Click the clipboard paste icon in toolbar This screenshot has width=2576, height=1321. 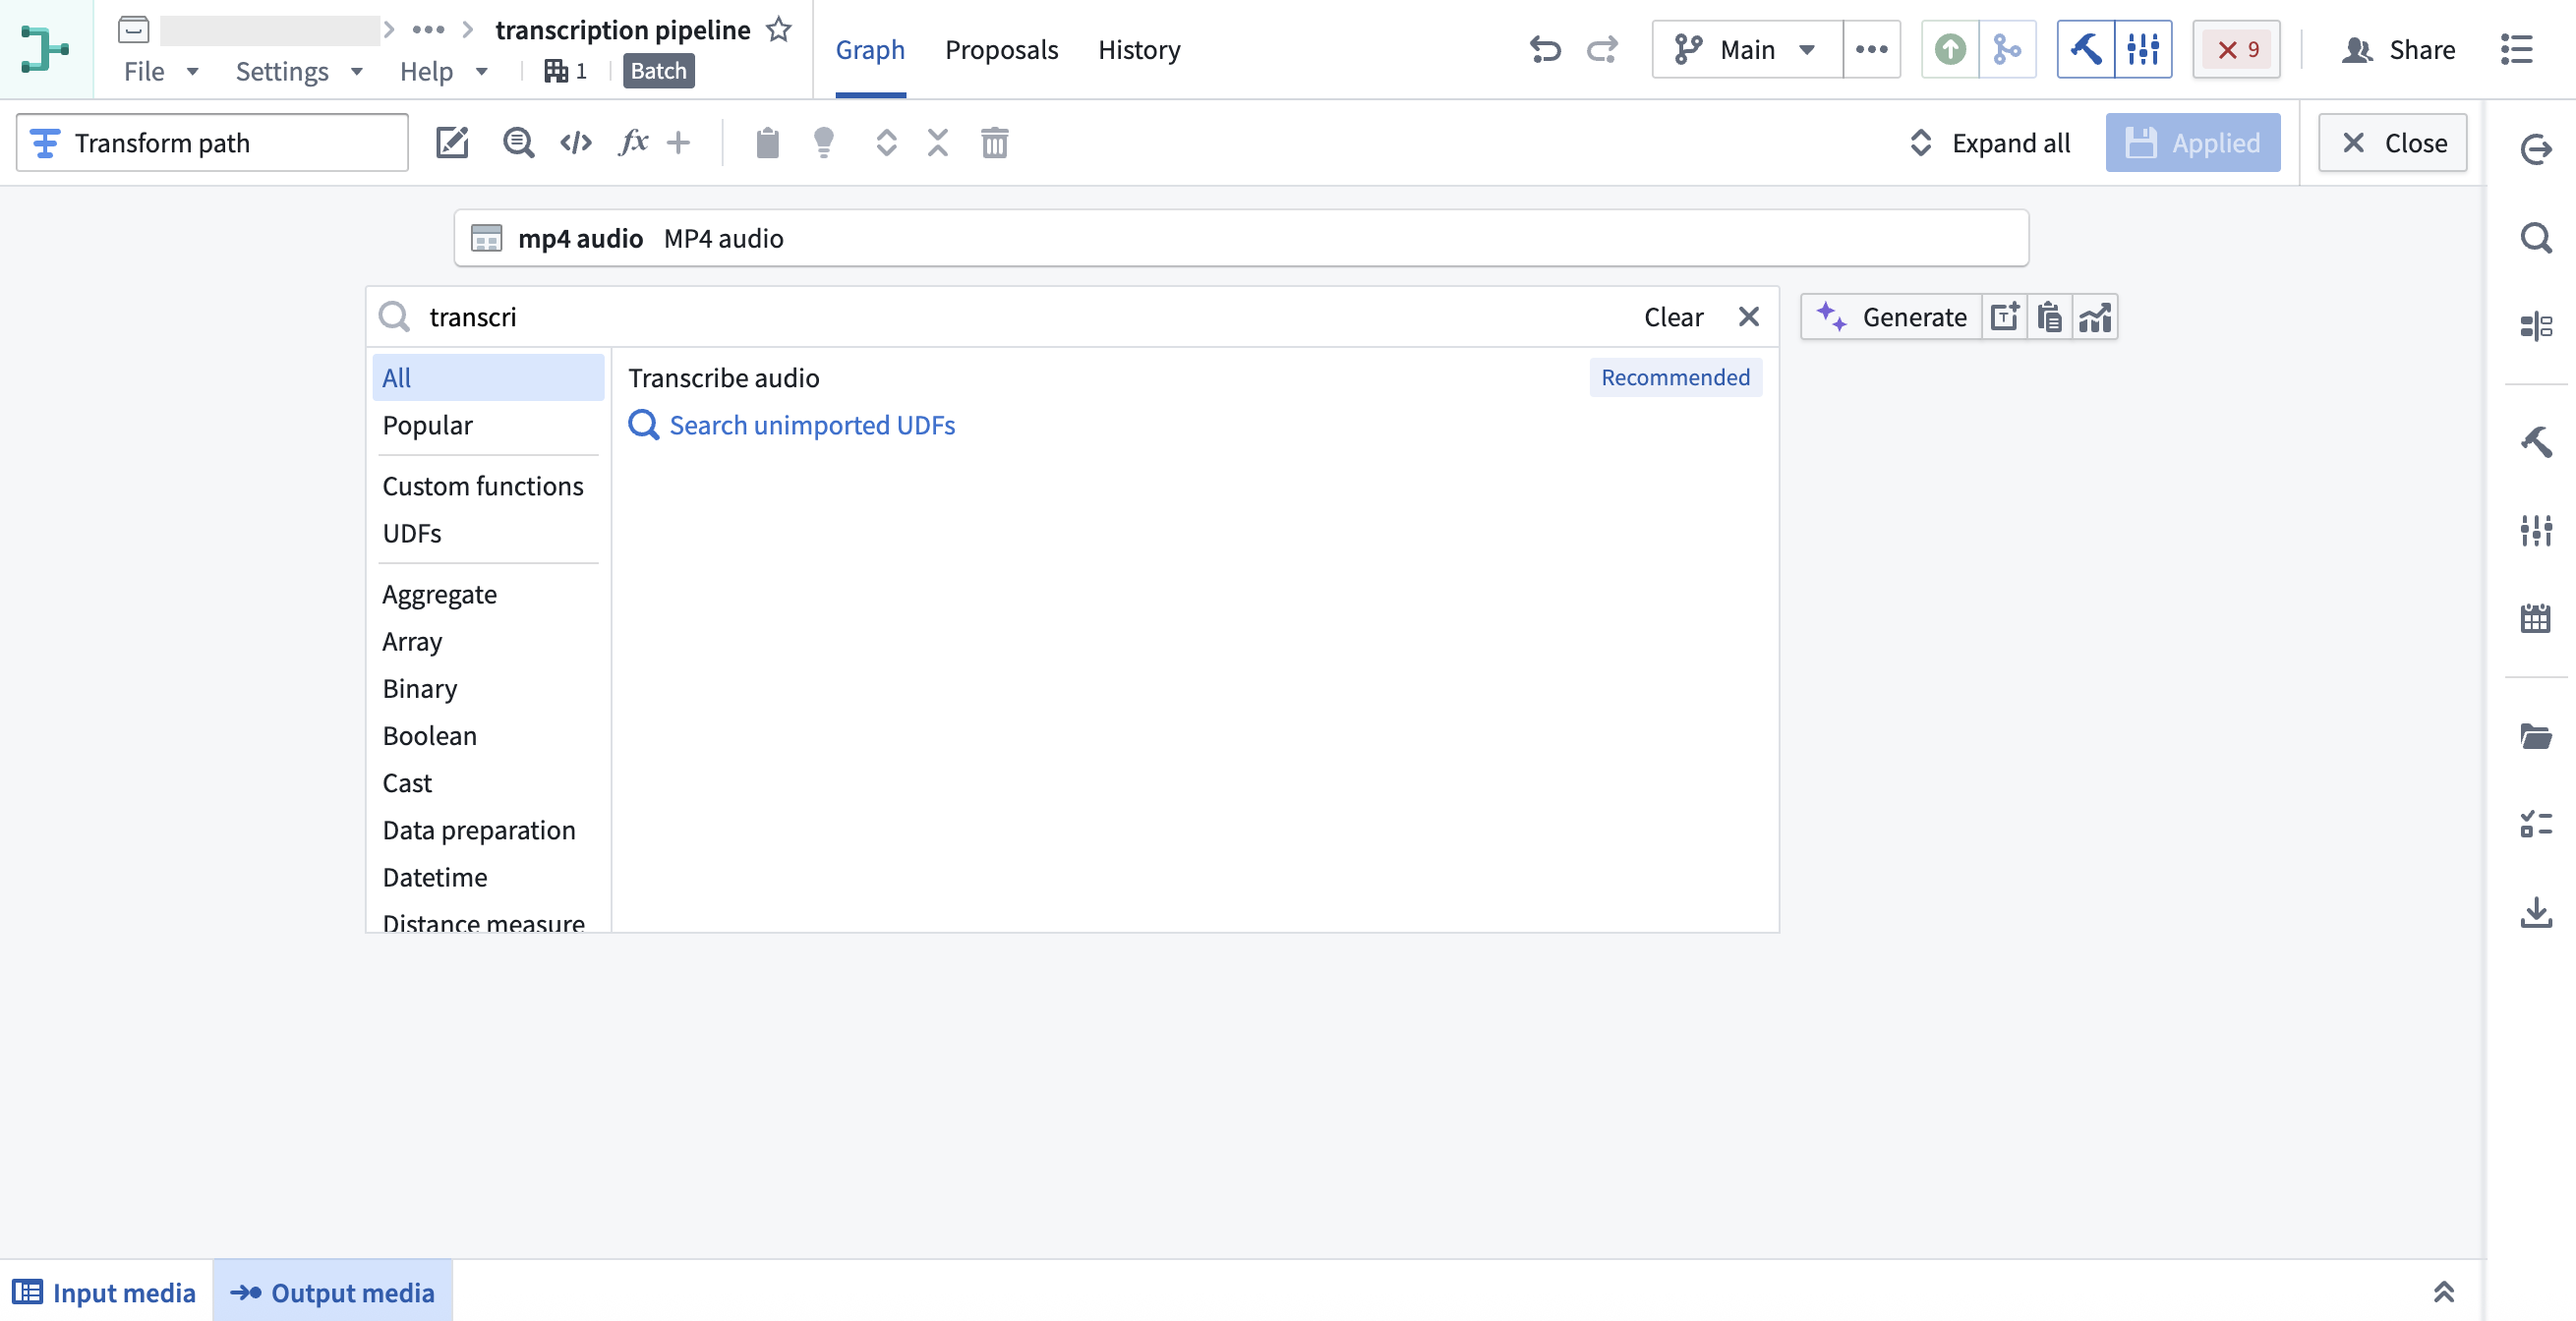[x=767, y=143]
